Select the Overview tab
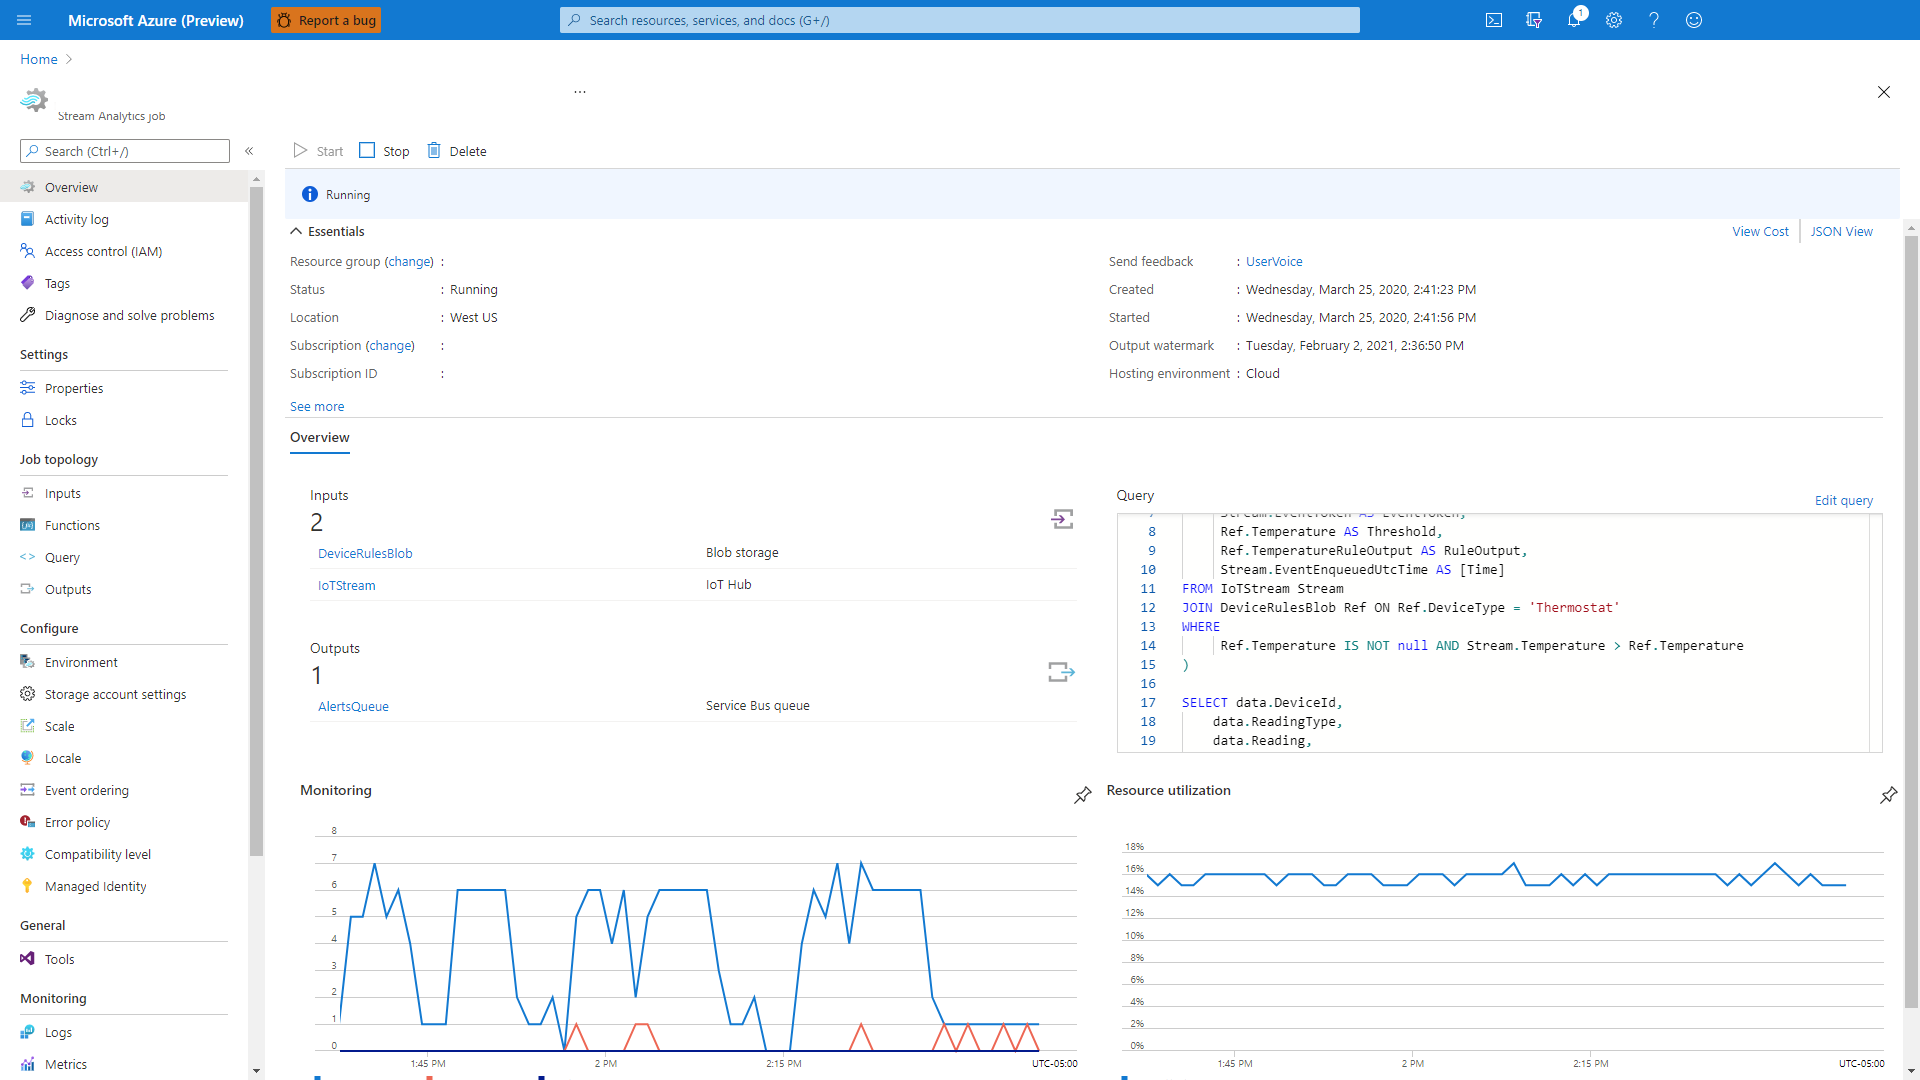This screenshot has width=1920, height=1080. coord(318,436)
